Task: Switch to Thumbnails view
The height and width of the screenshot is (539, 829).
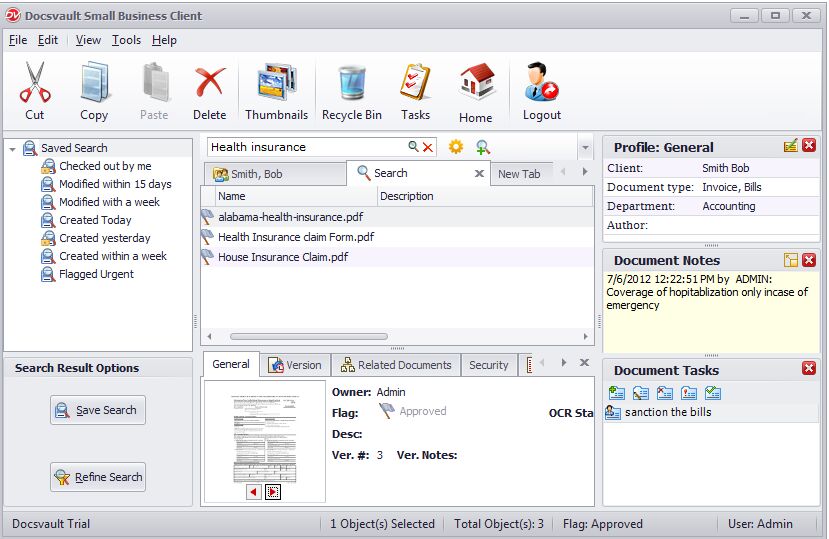Action: pyautogui.click(x=276, y=84)
